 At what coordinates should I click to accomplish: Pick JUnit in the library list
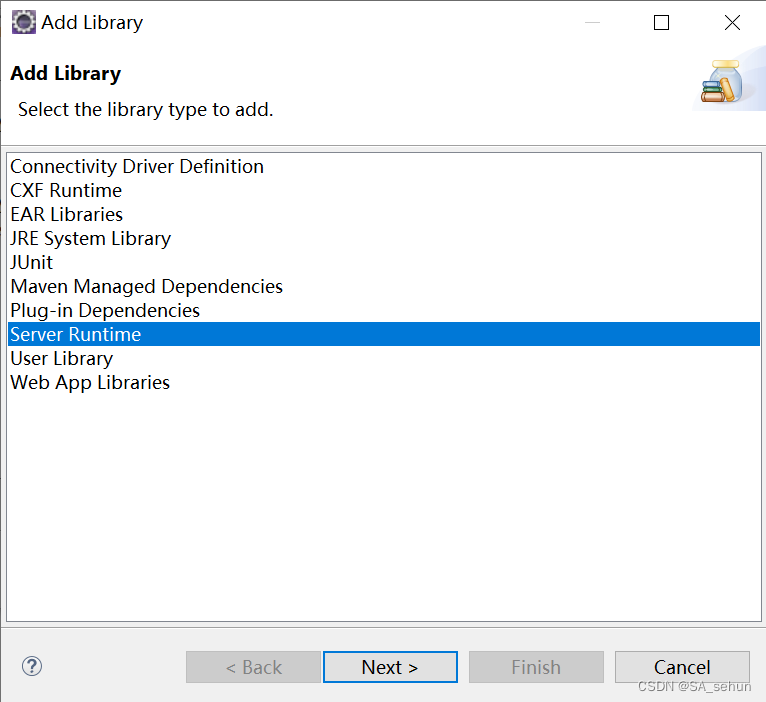click(x=31, y=263)
